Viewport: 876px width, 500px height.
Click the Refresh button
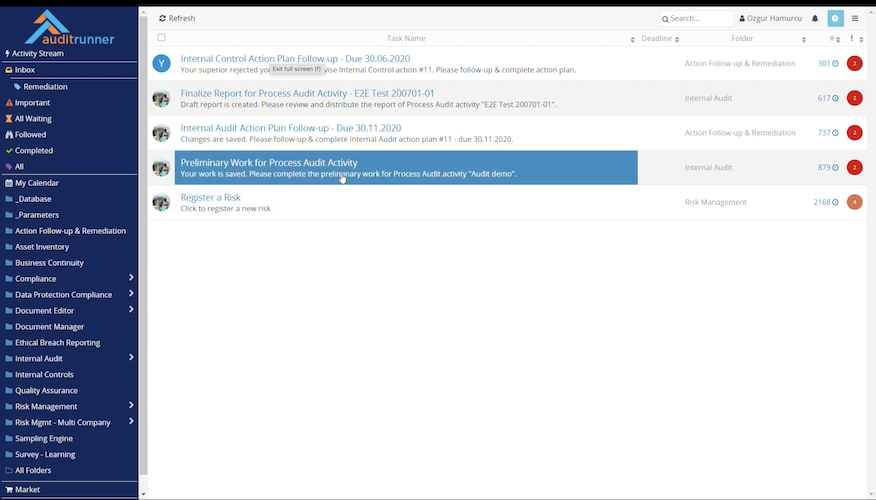[x=177, y=18]
